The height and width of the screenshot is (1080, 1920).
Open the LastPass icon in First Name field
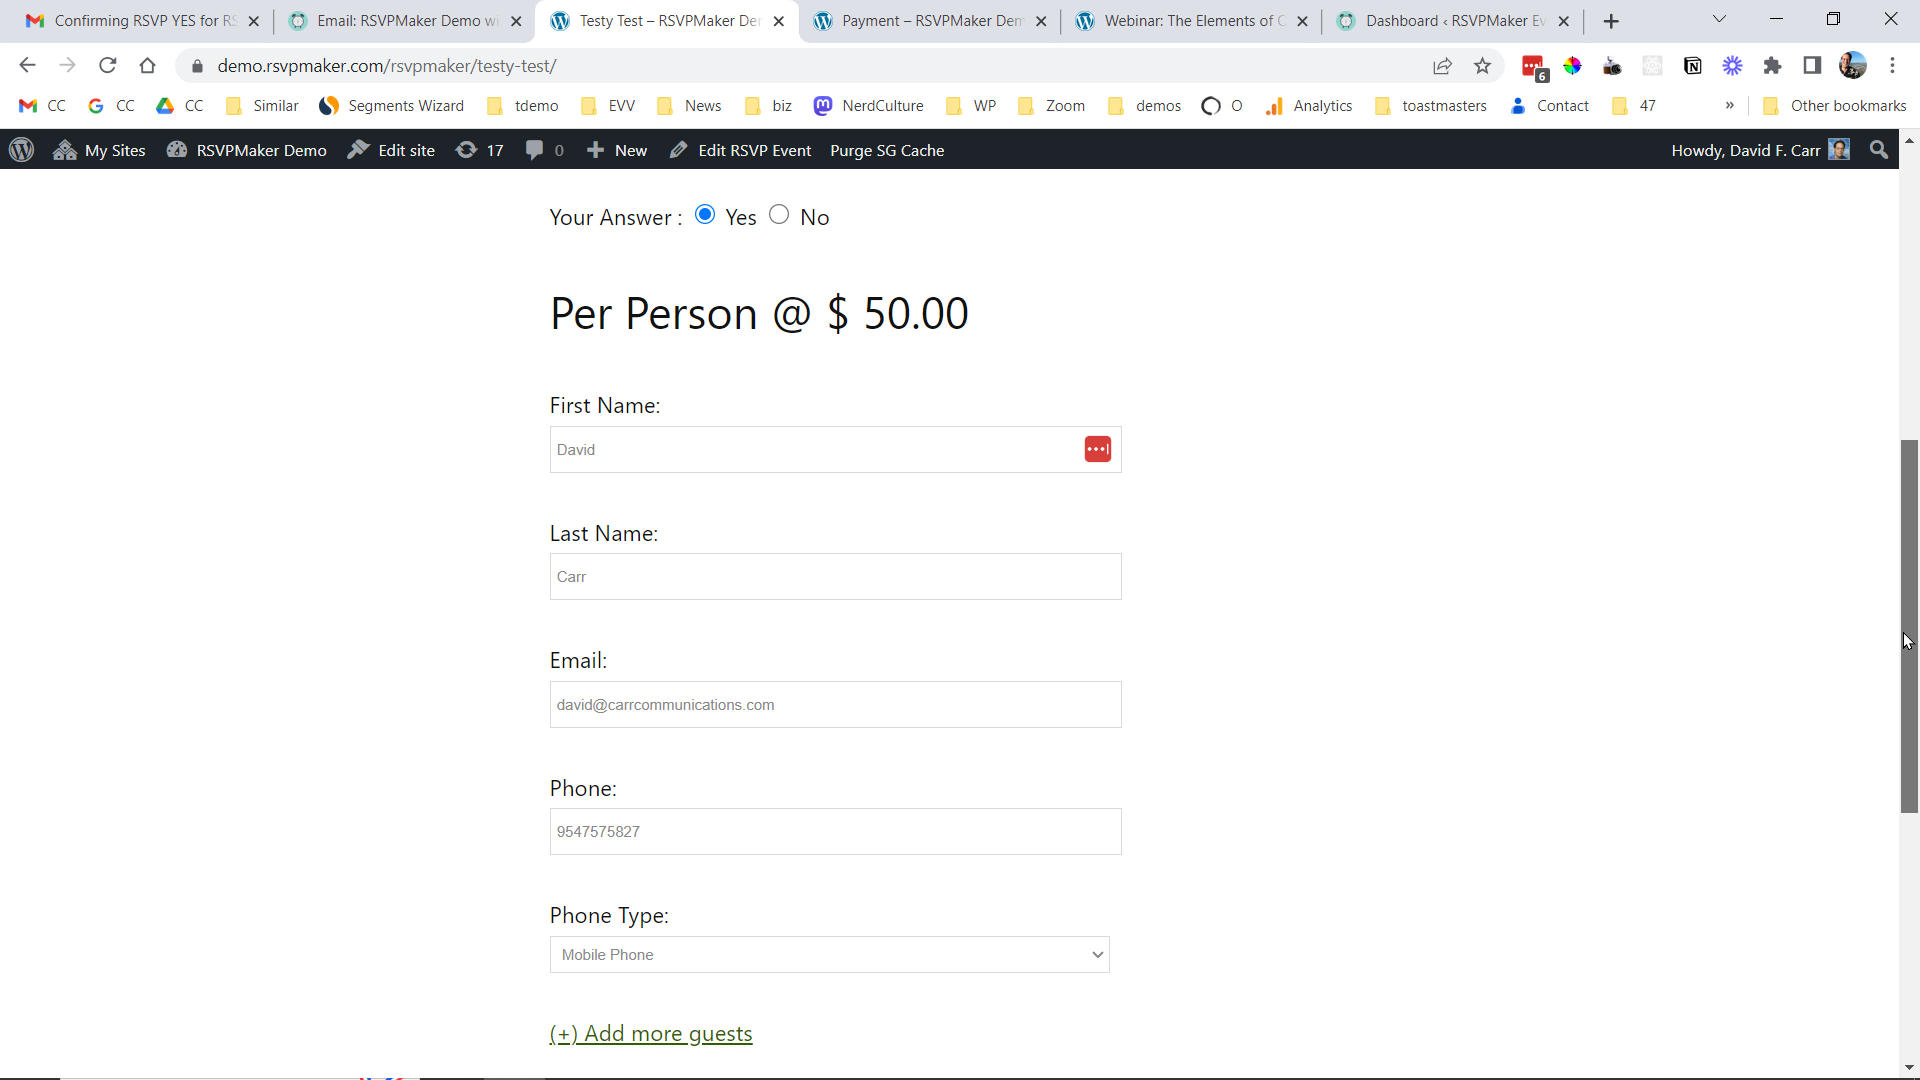coord(1098,449)
